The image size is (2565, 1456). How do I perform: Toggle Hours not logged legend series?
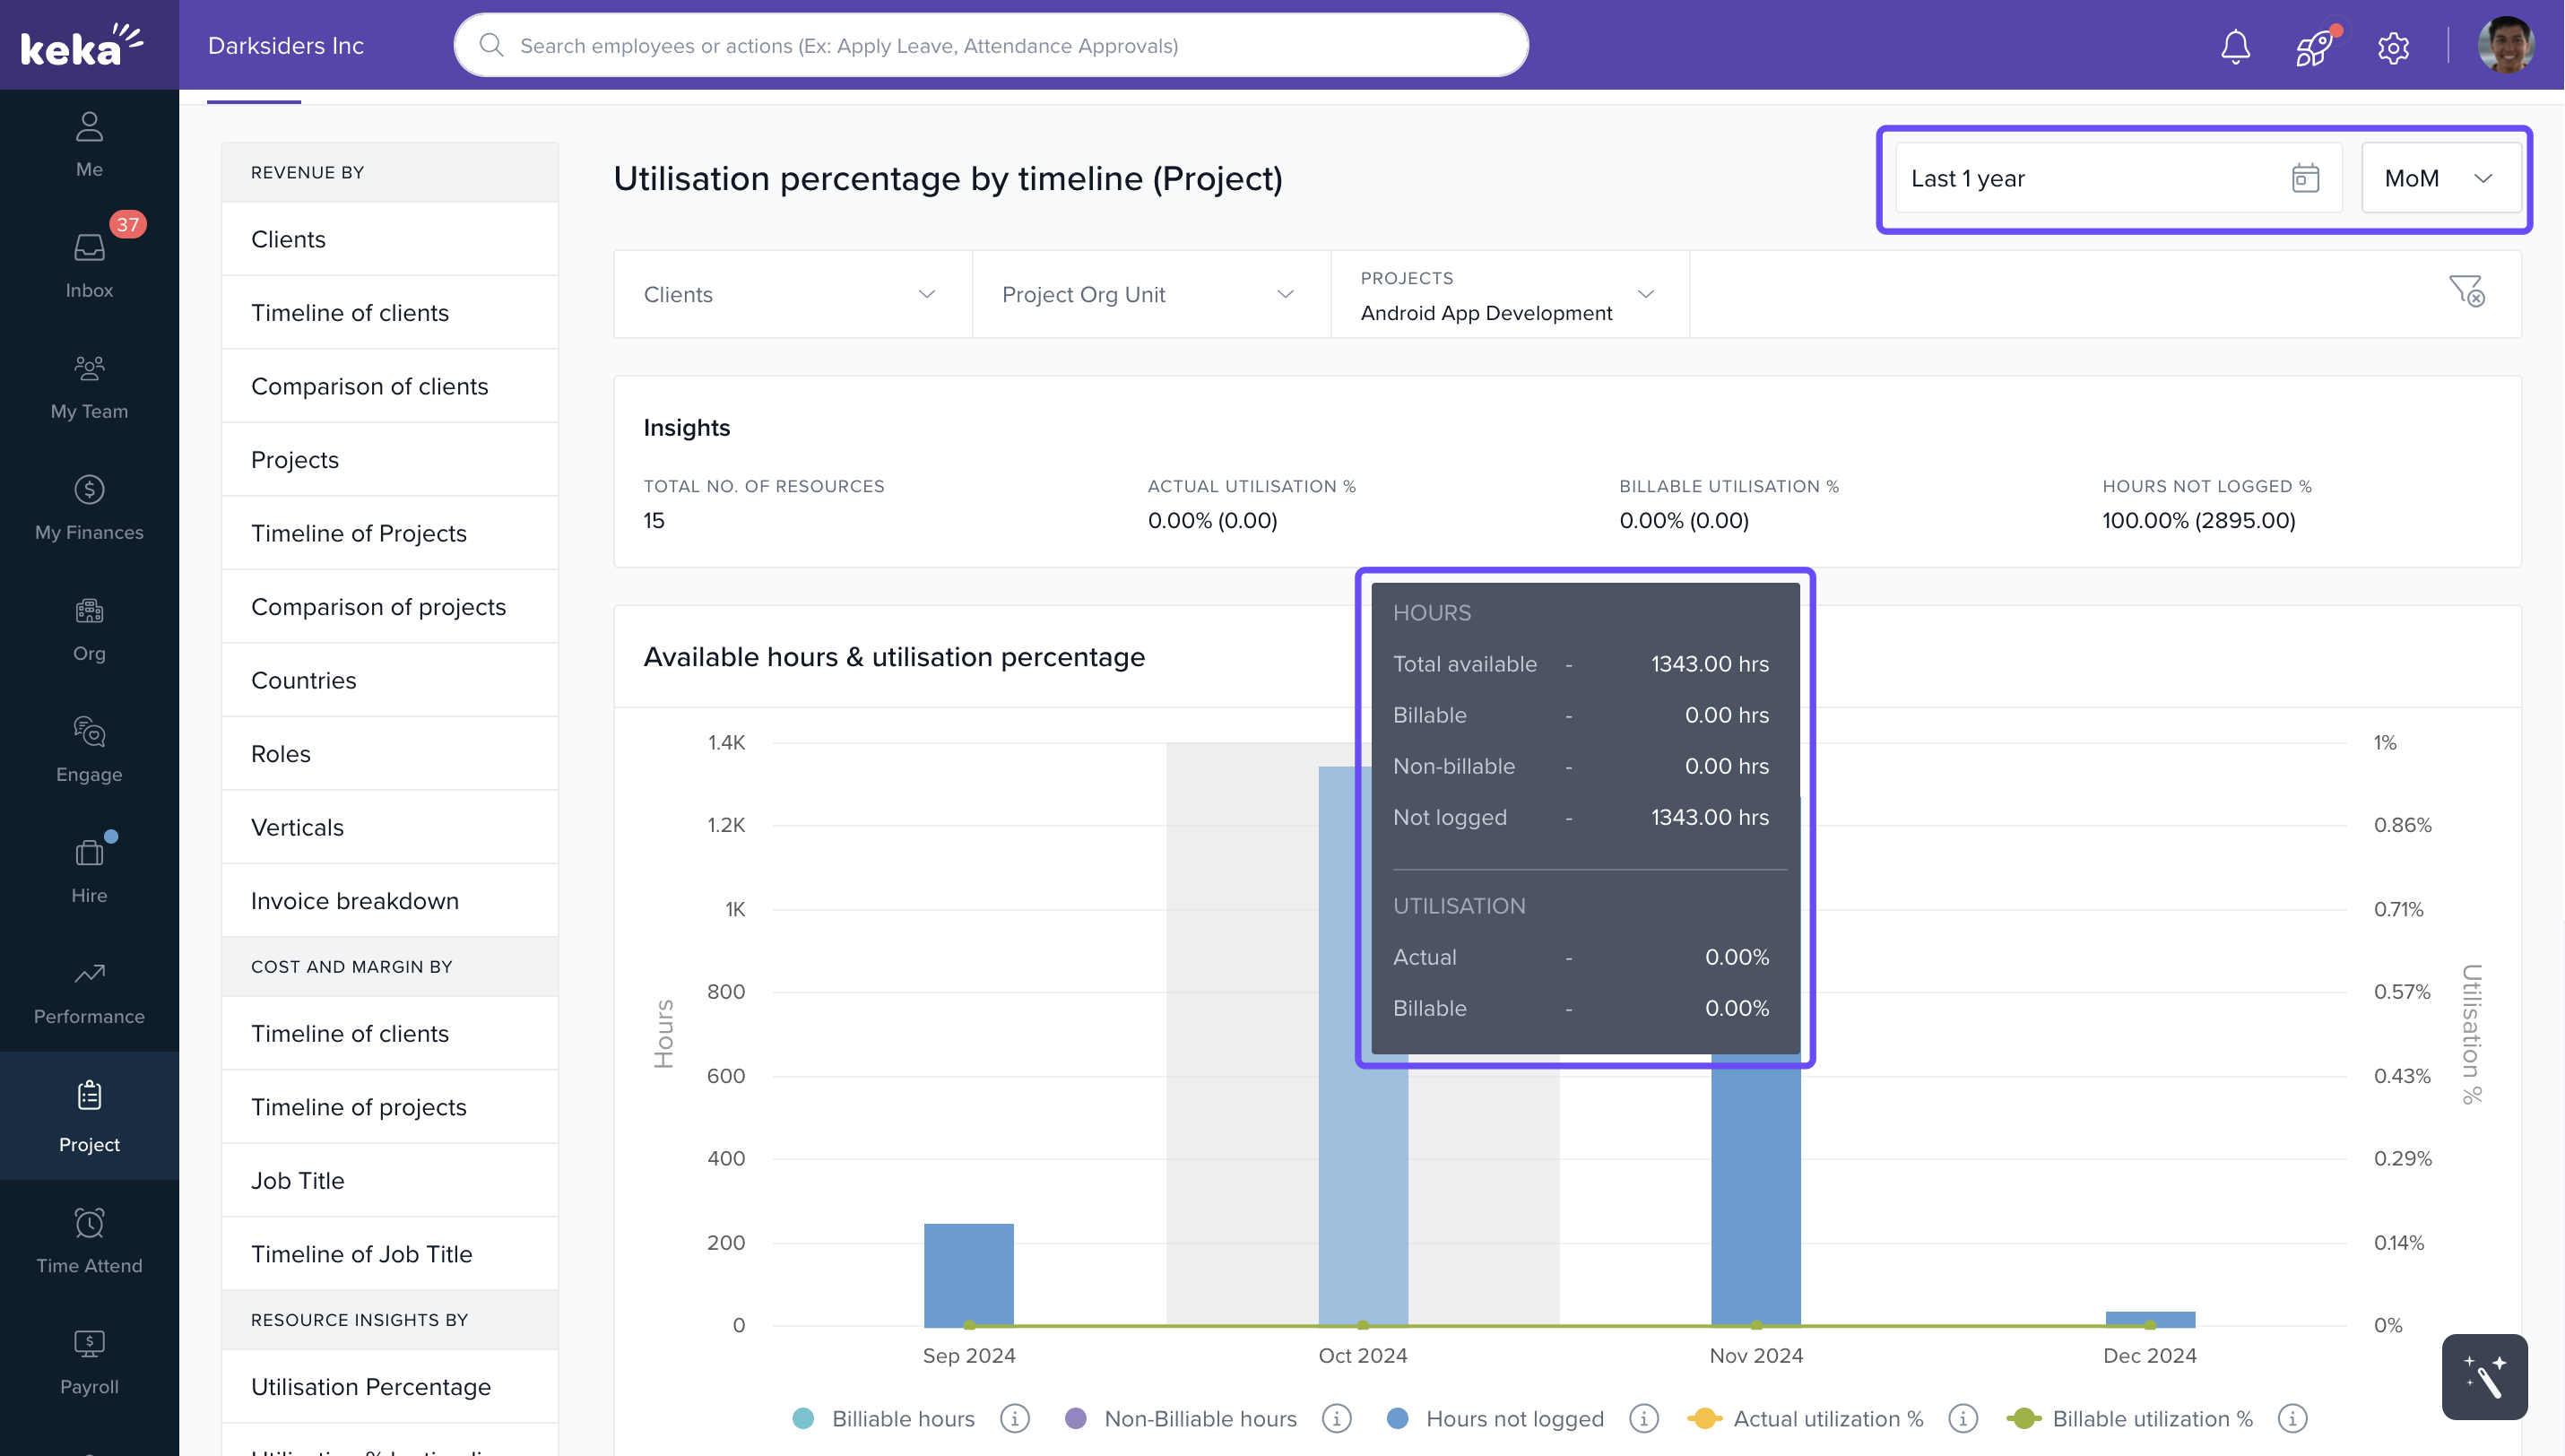(x=1513, y=1418)
